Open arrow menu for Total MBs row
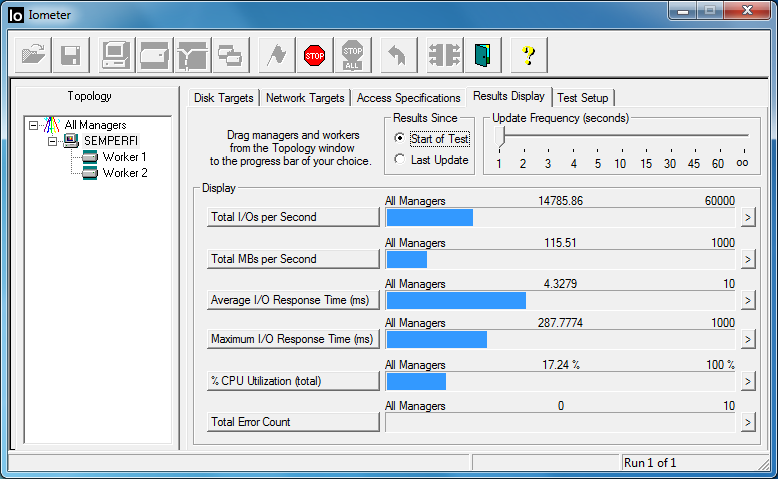 [x=748, y=259]
